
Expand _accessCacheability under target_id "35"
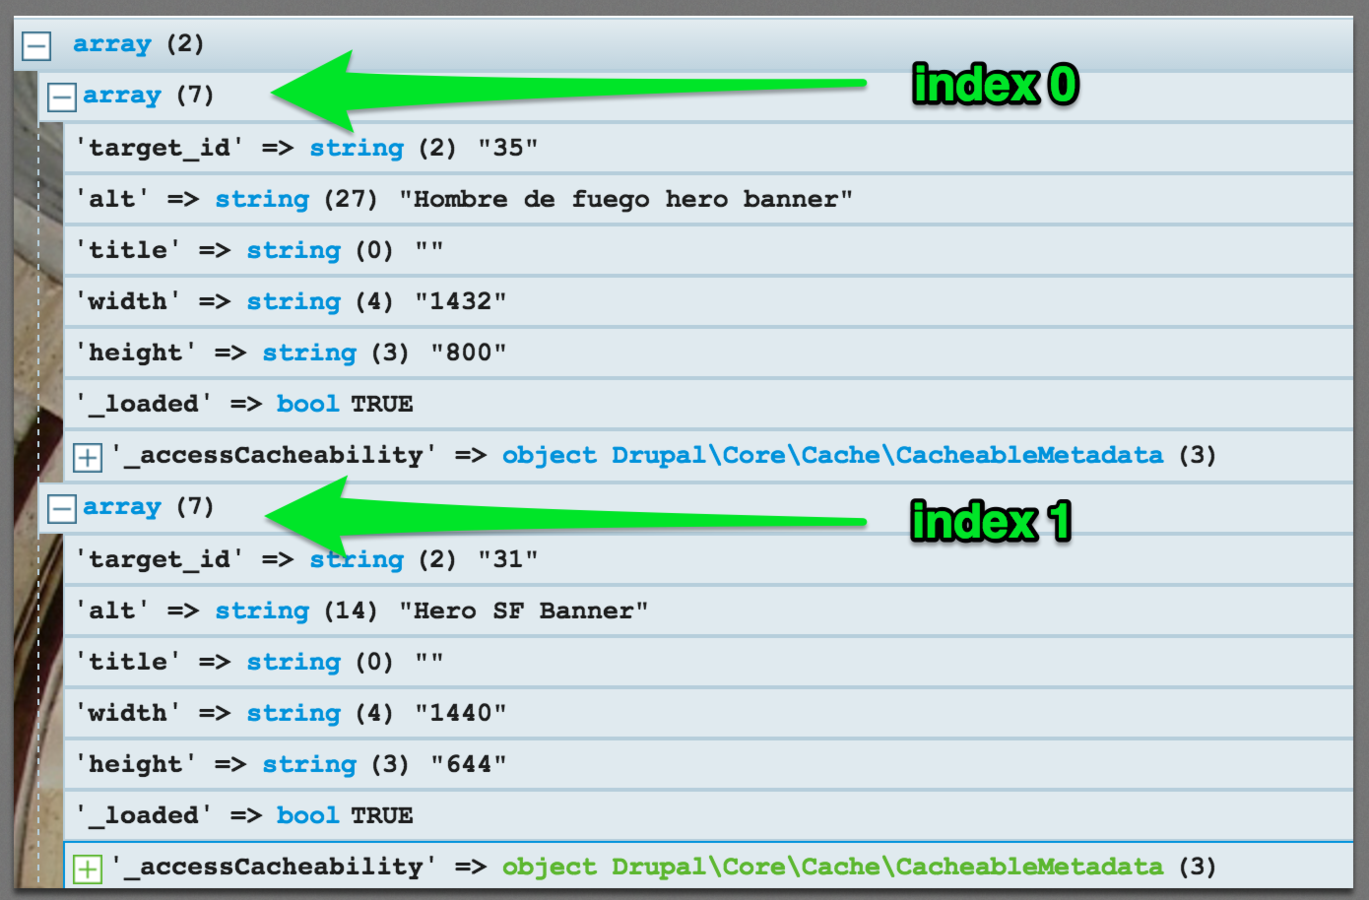coord(87,457)
